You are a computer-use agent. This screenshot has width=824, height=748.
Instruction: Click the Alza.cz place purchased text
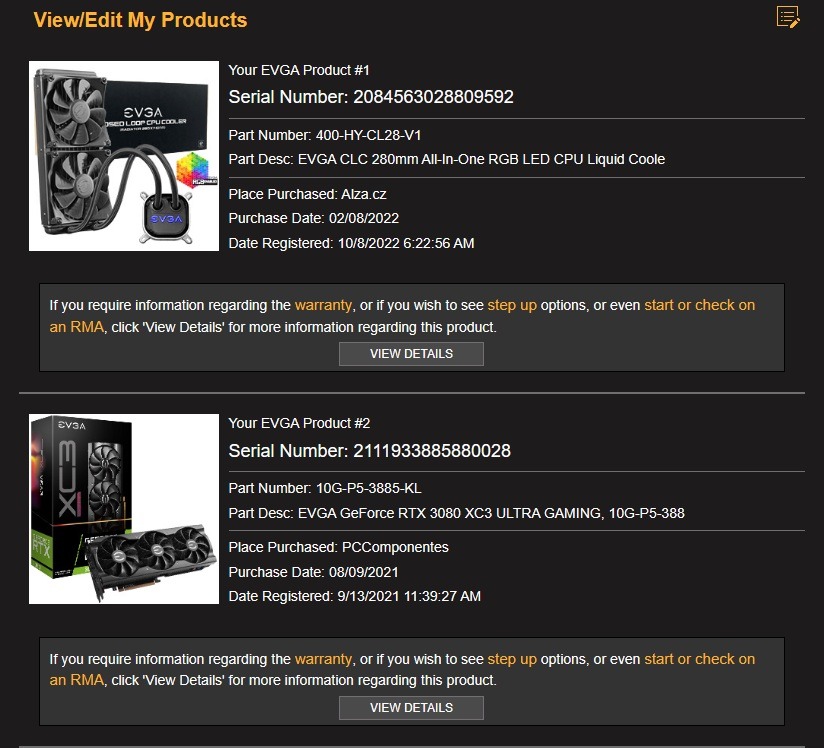[364, 194]
